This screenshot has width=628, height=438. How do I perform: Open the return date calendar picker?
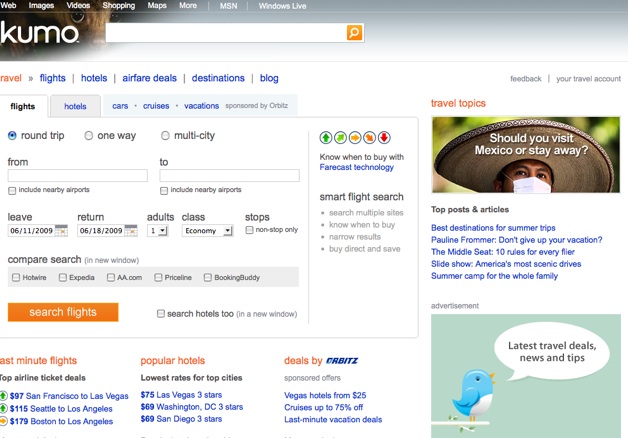click(131, 230)
